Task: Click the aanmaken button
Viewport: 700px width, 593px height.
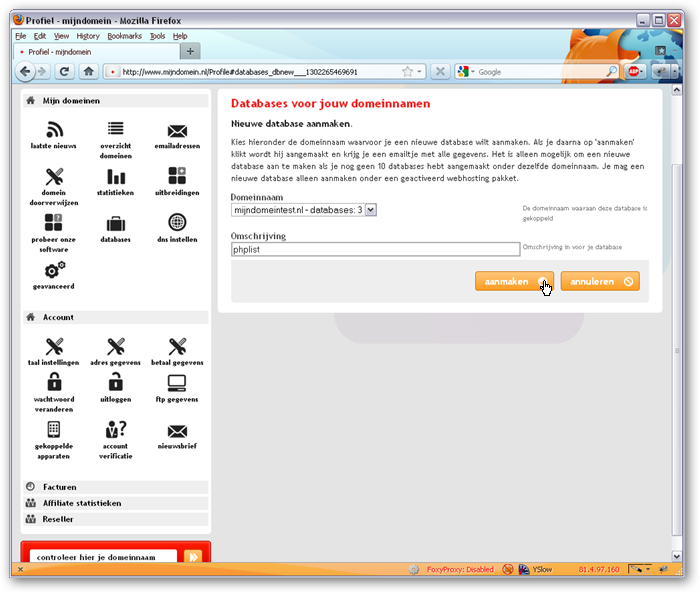Action: coord(514,281)
